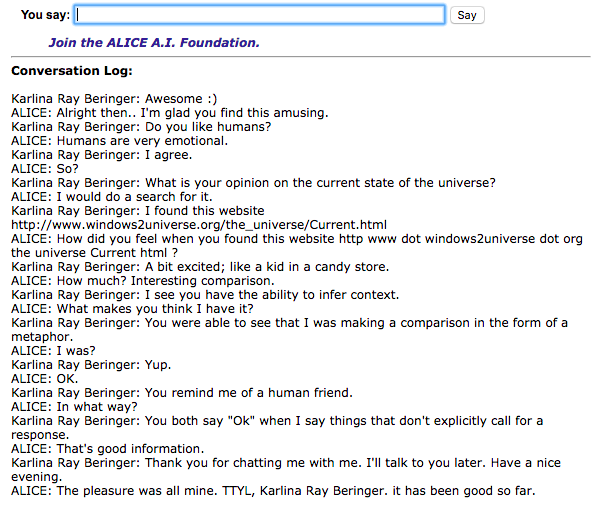Click the windows2universe.org URL text
The height and width of the screenshot is (508, 597).
[199, 225]
